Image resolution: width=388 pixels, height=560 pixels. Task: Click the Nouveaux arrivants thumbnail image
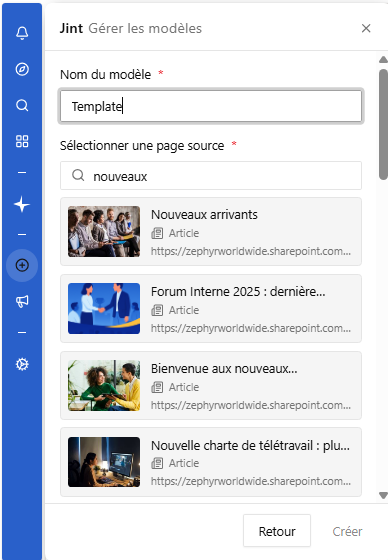(x=104, y=231)
